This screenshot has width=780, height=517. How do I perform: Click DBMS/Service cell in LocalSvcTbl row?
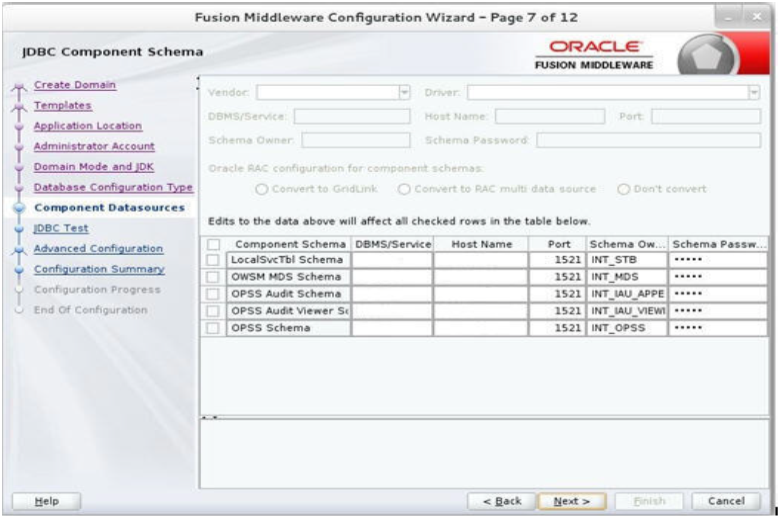coord(392,260)
